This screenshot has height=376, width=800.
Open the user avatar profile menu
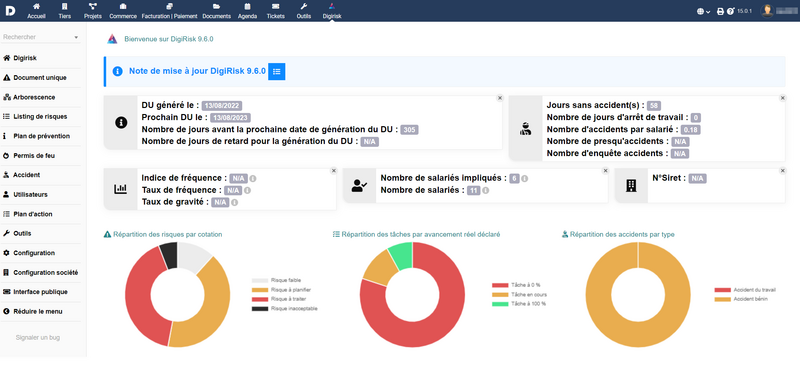coord(767,11)
